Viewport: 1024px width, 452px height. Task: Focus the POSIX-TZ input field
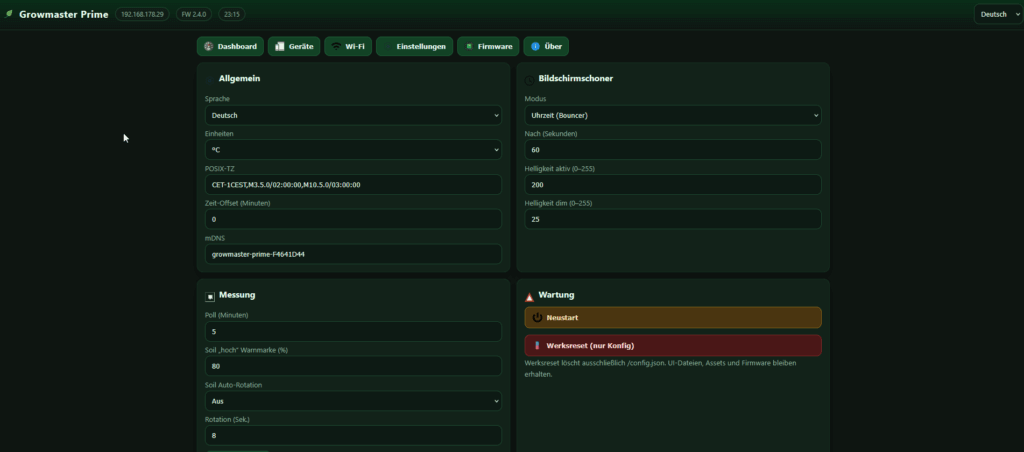(353, 184)
